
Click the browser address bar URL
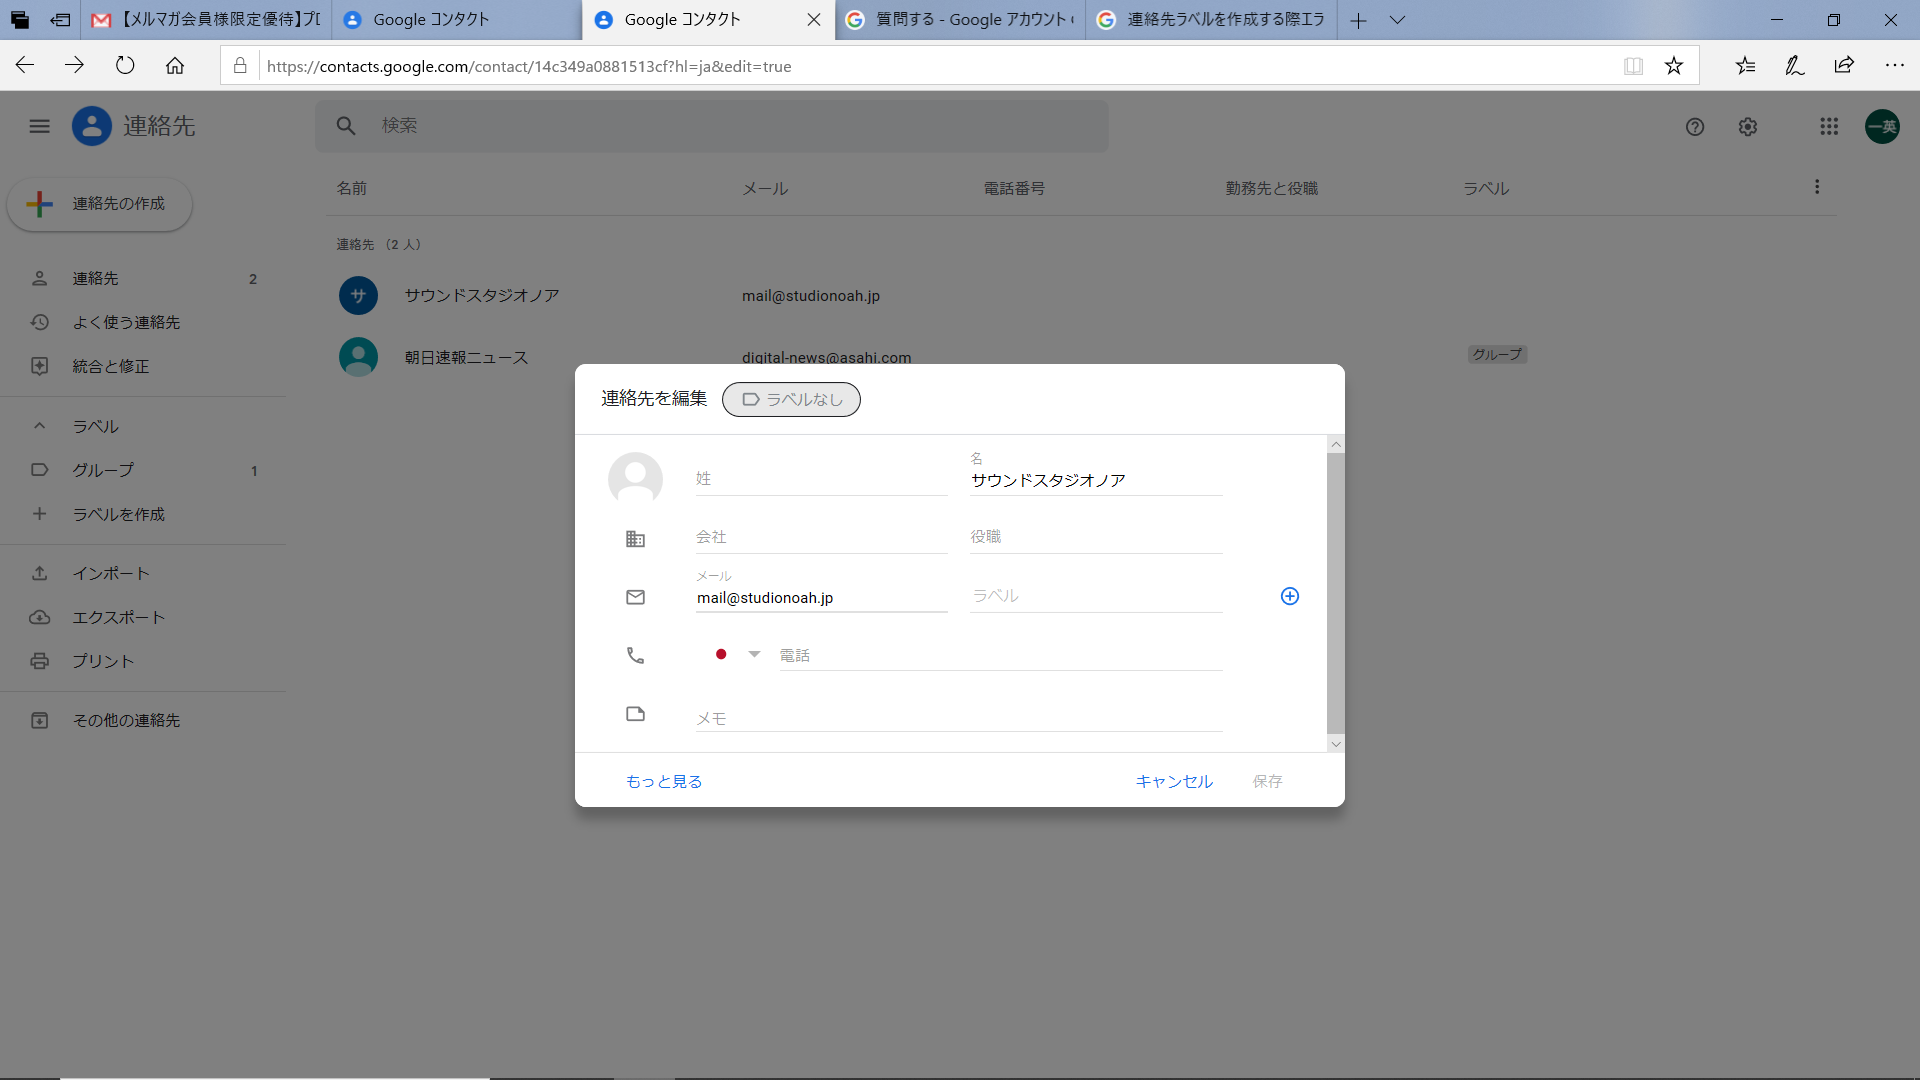point(529,66)
